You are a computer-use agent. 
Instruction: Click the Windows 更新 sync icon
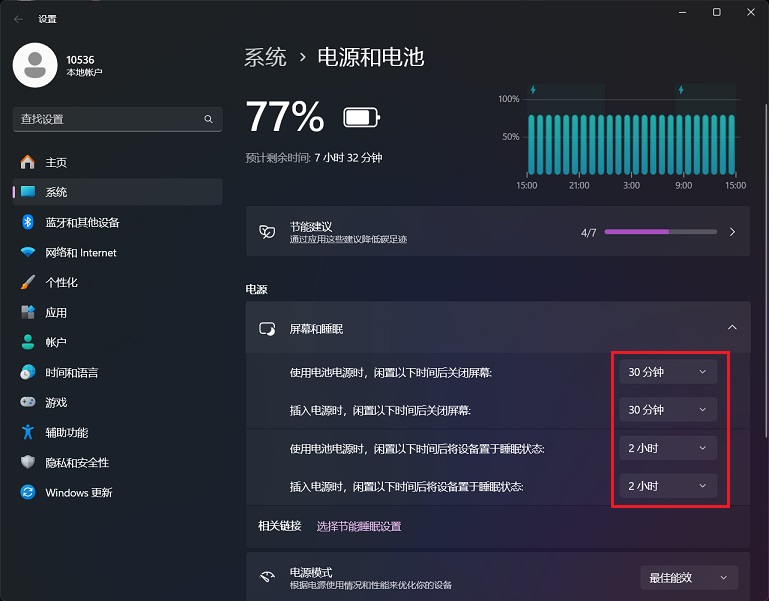click(x=28, y=492)
